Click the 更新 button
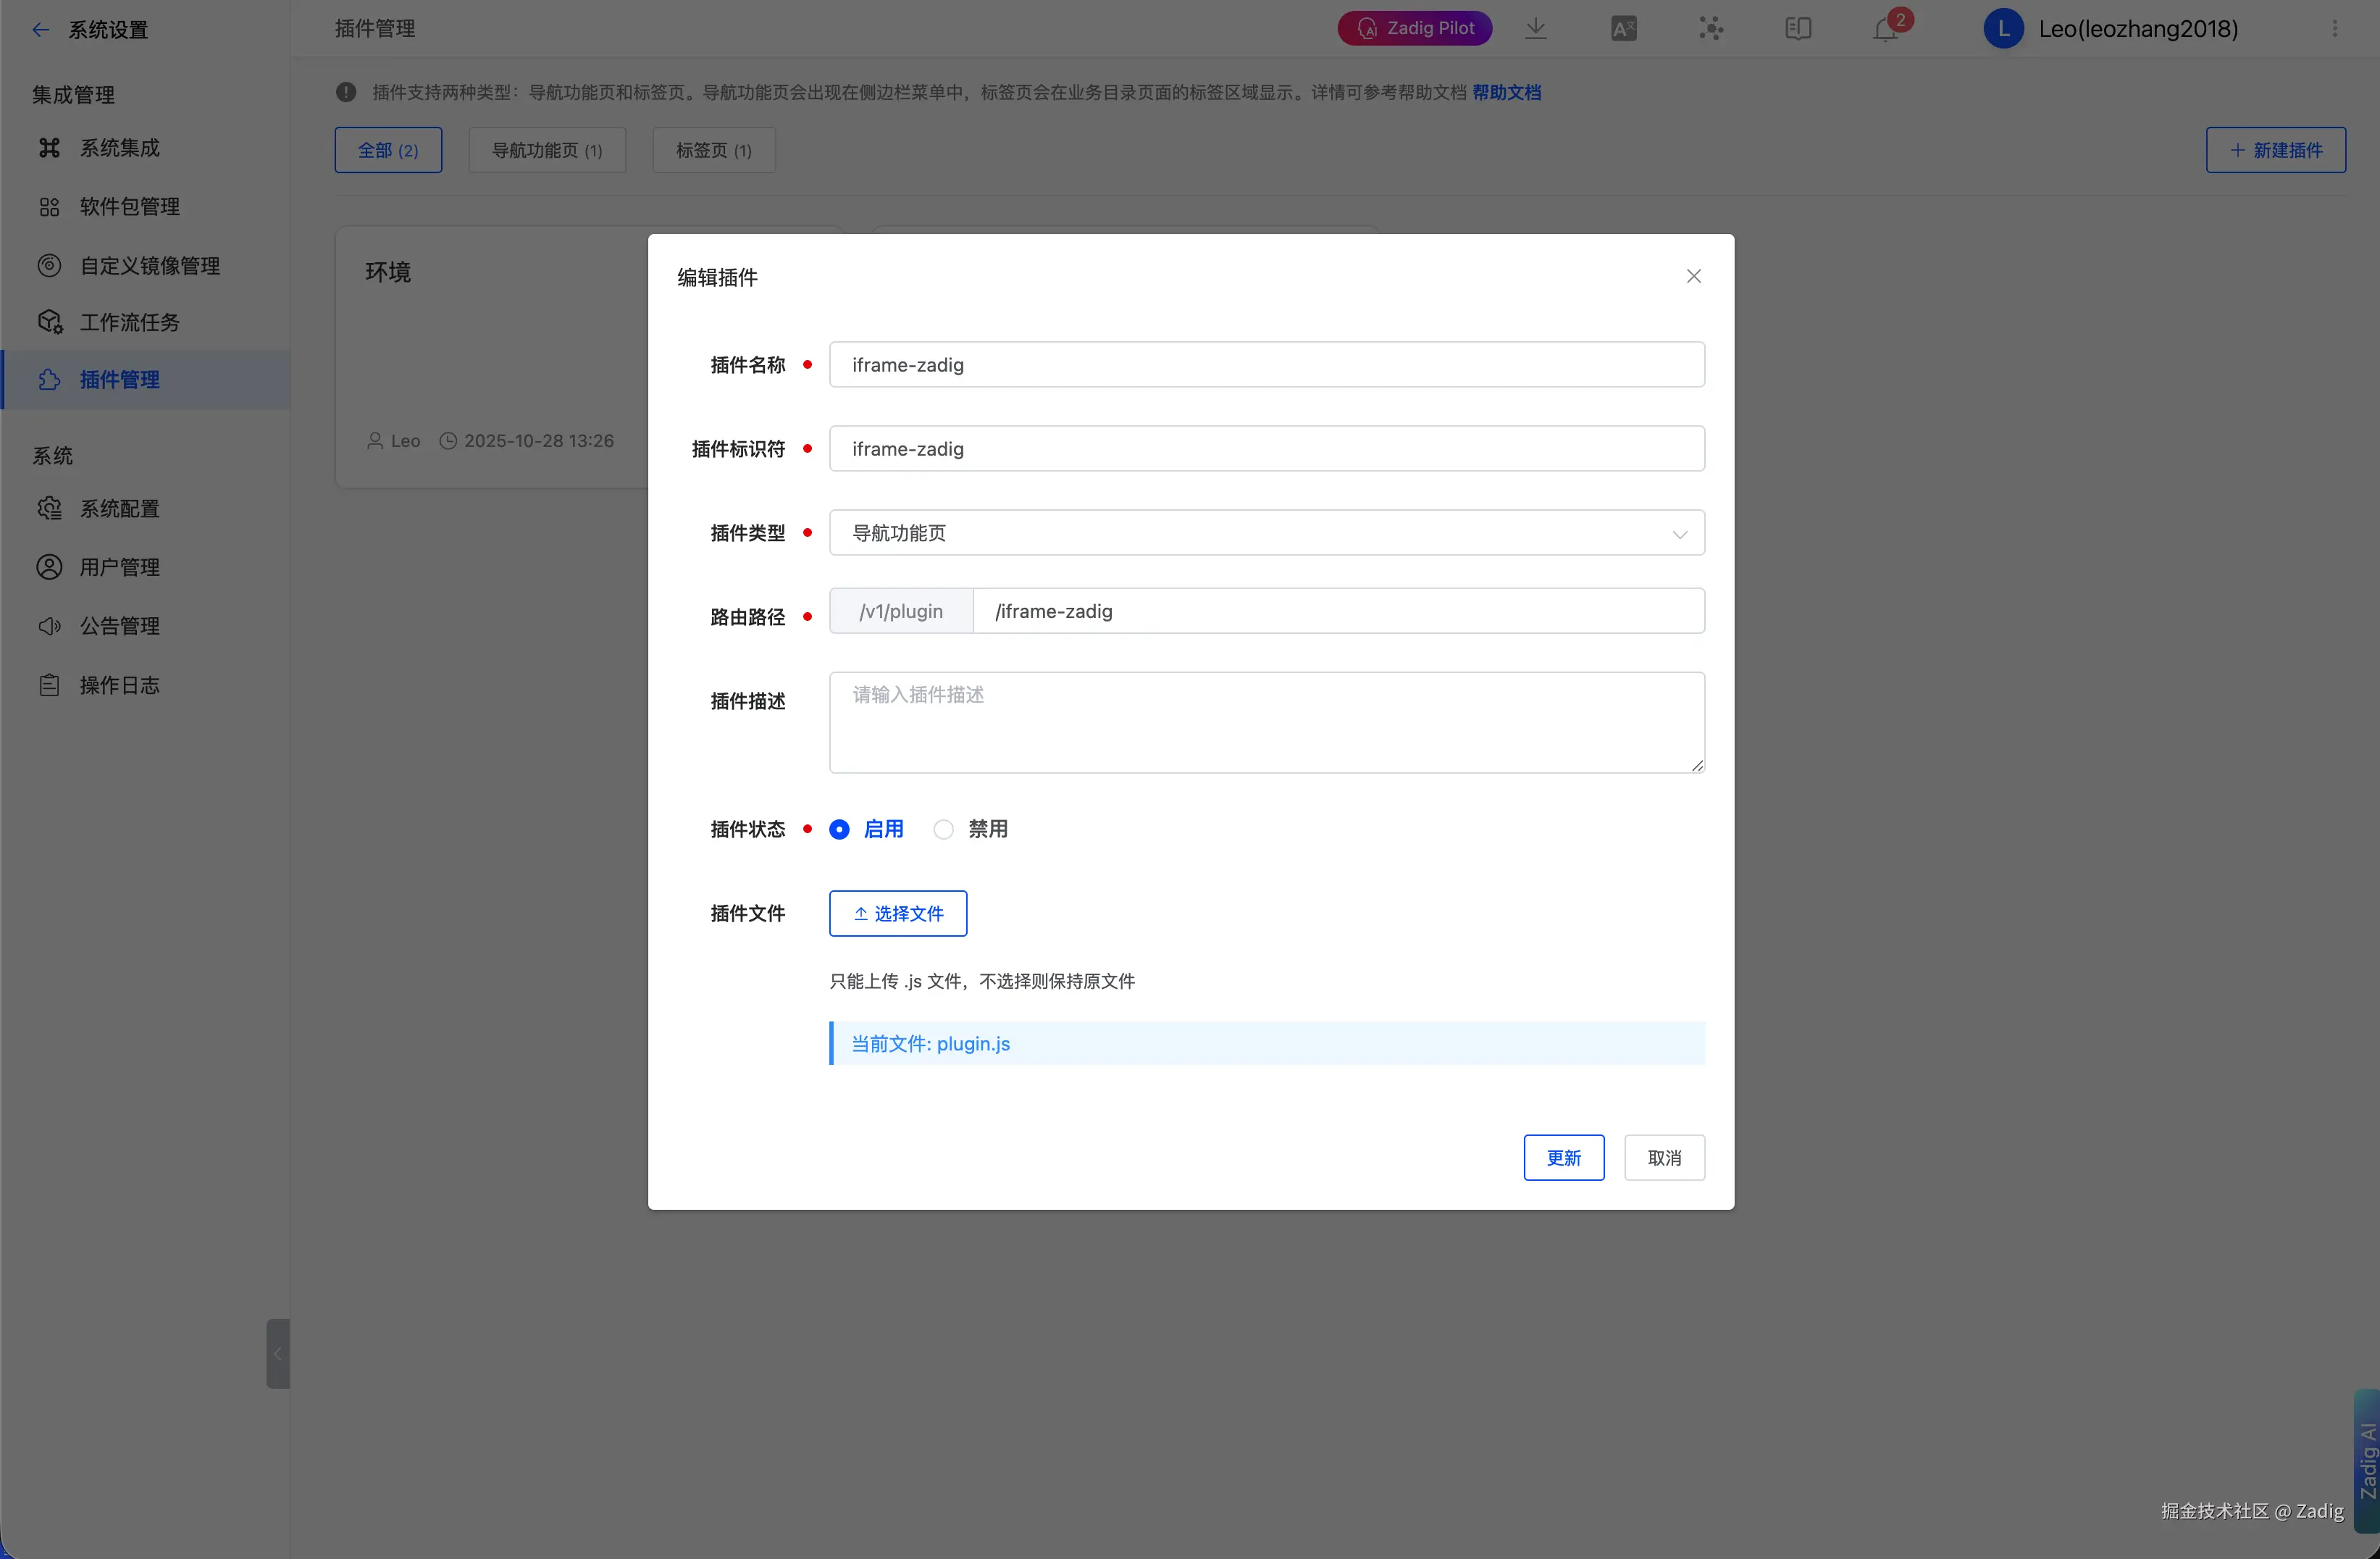Image resolution: width=2380 pixels, height=1559 pixels. coord(1563,1158)
